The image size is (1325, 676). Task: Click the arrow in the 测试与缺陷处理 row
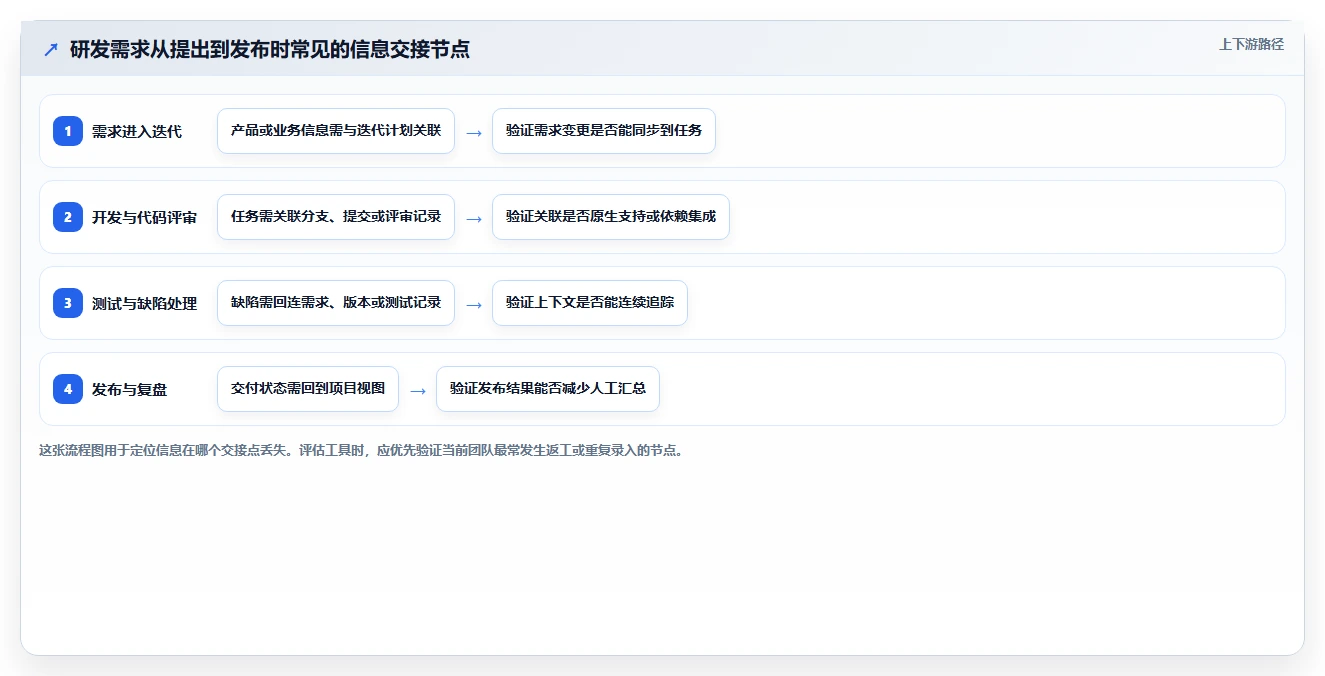pyautogui.click(x=474, y=304)
